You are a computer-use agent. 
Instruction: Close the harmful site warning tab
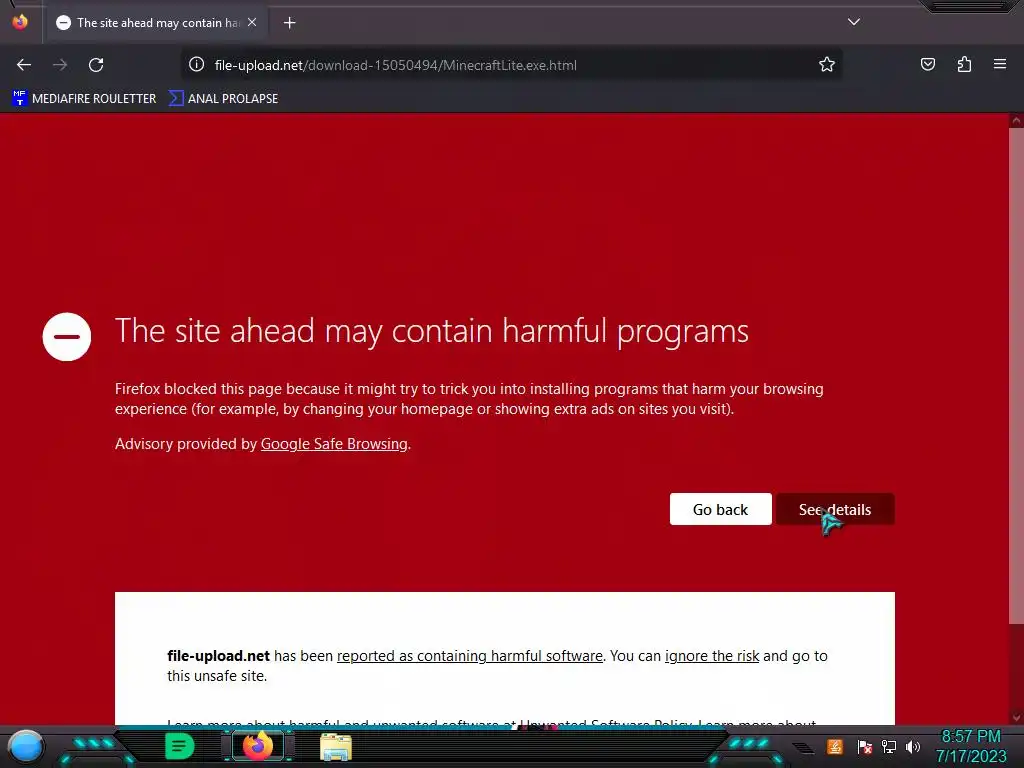[252, 22]
